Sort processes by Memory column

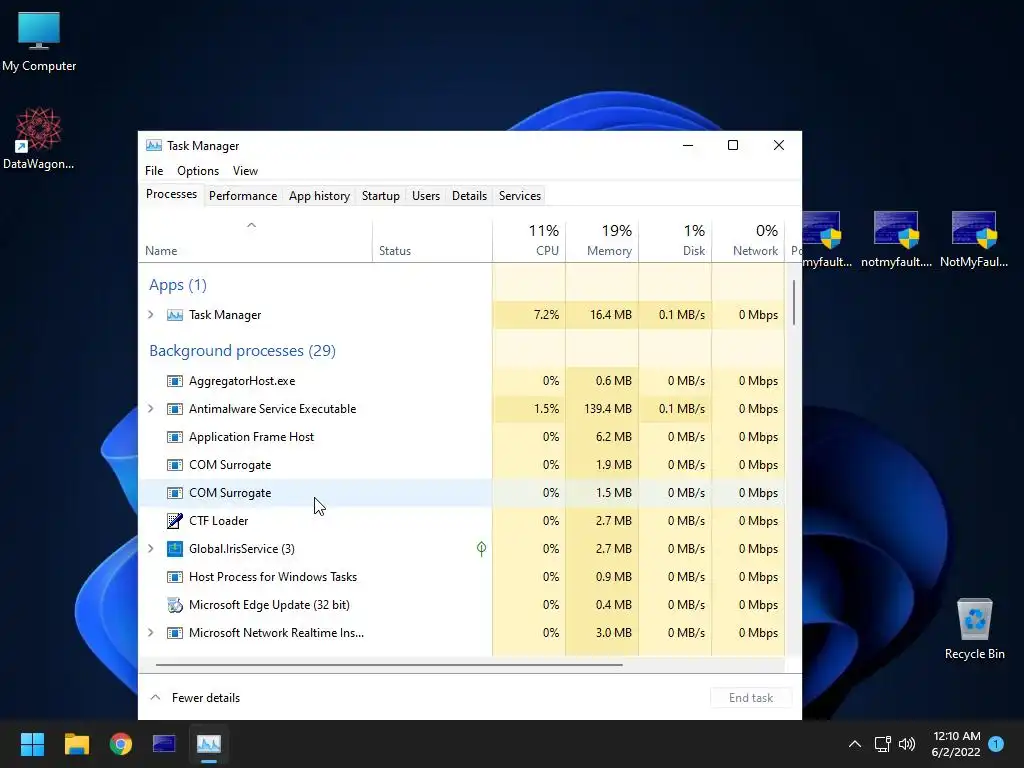click(x=602, y=241)
